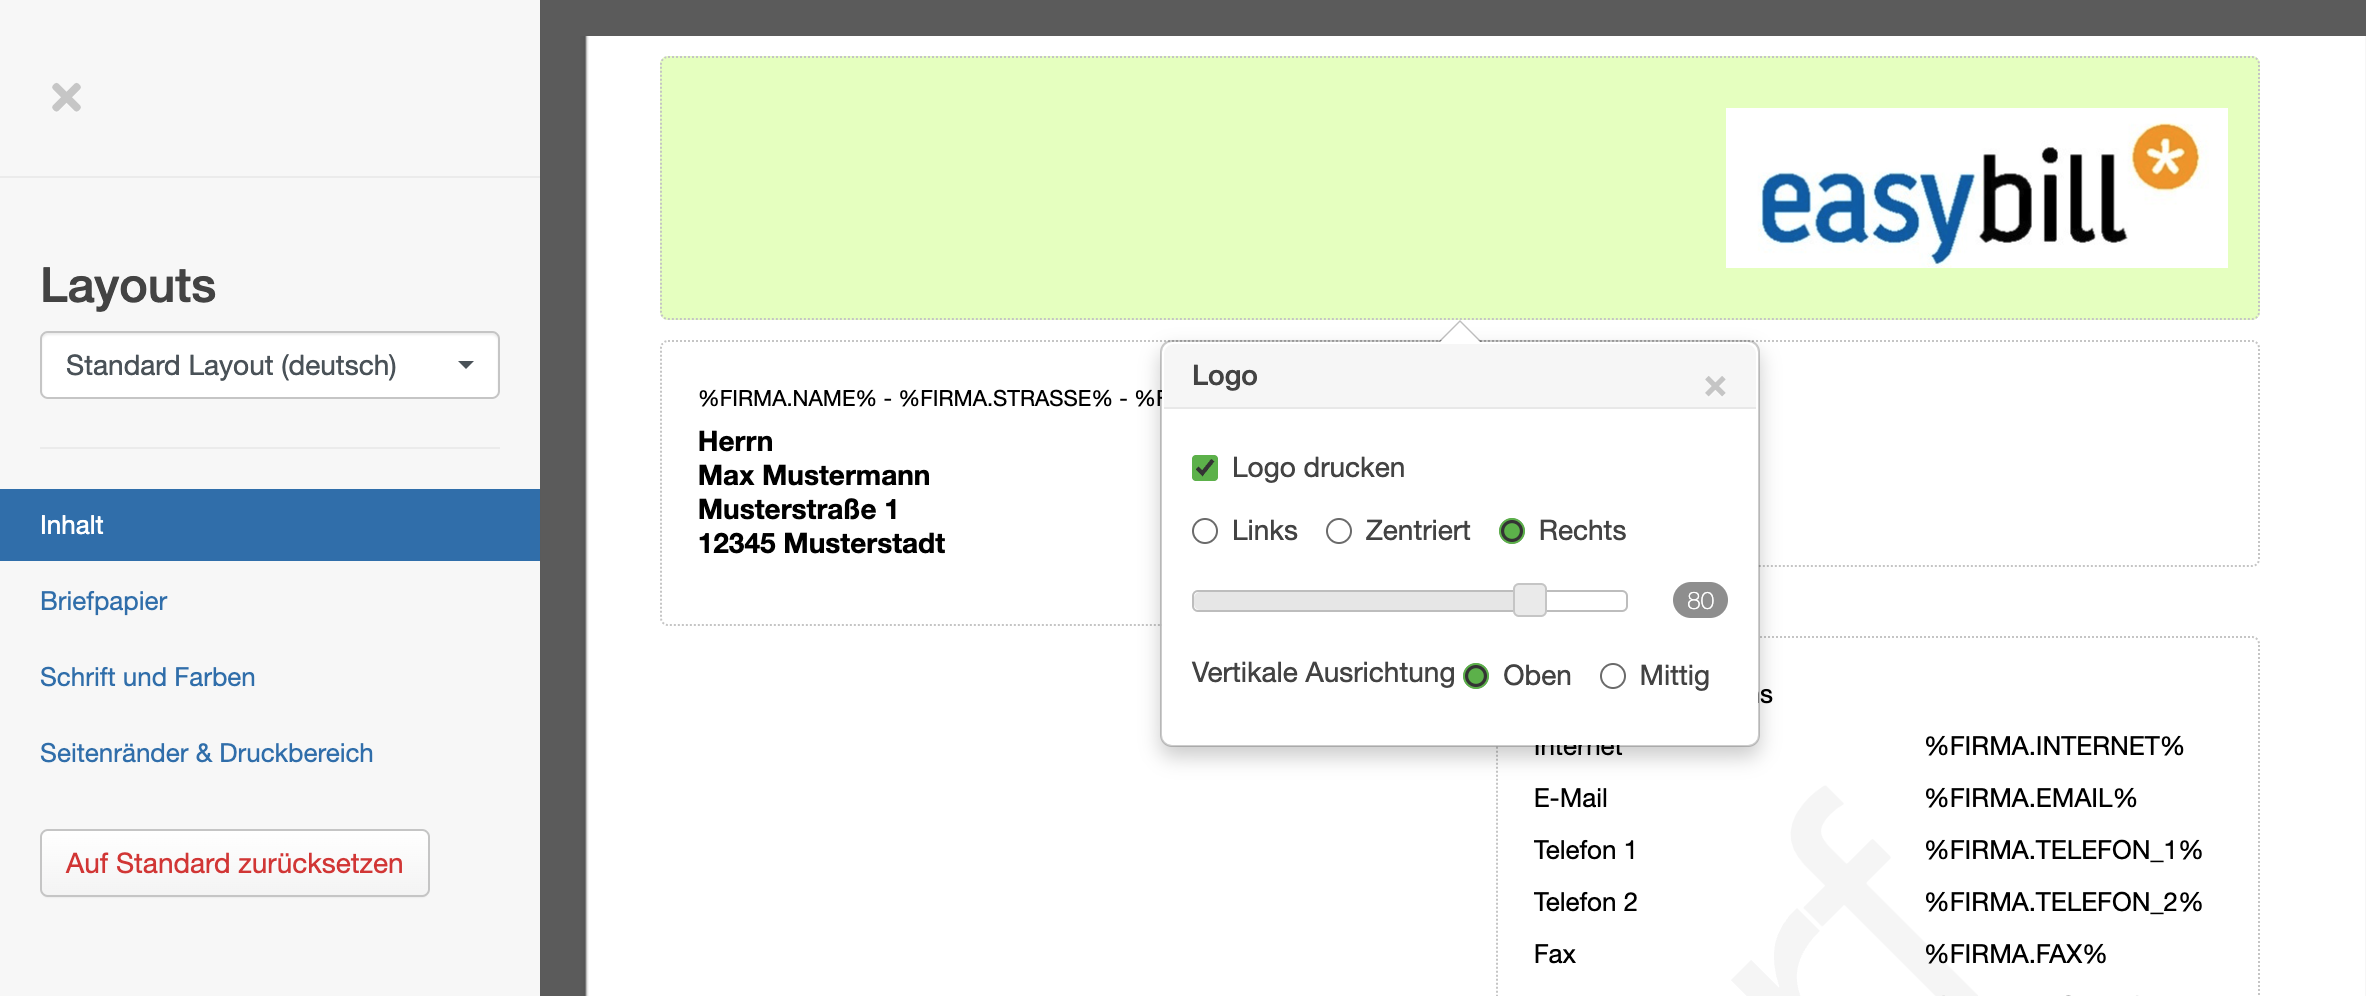The height and width of the screenshot is (996, 2366).
Task: Click the recipient address block Max Mustermann
Action: [821, 493]
